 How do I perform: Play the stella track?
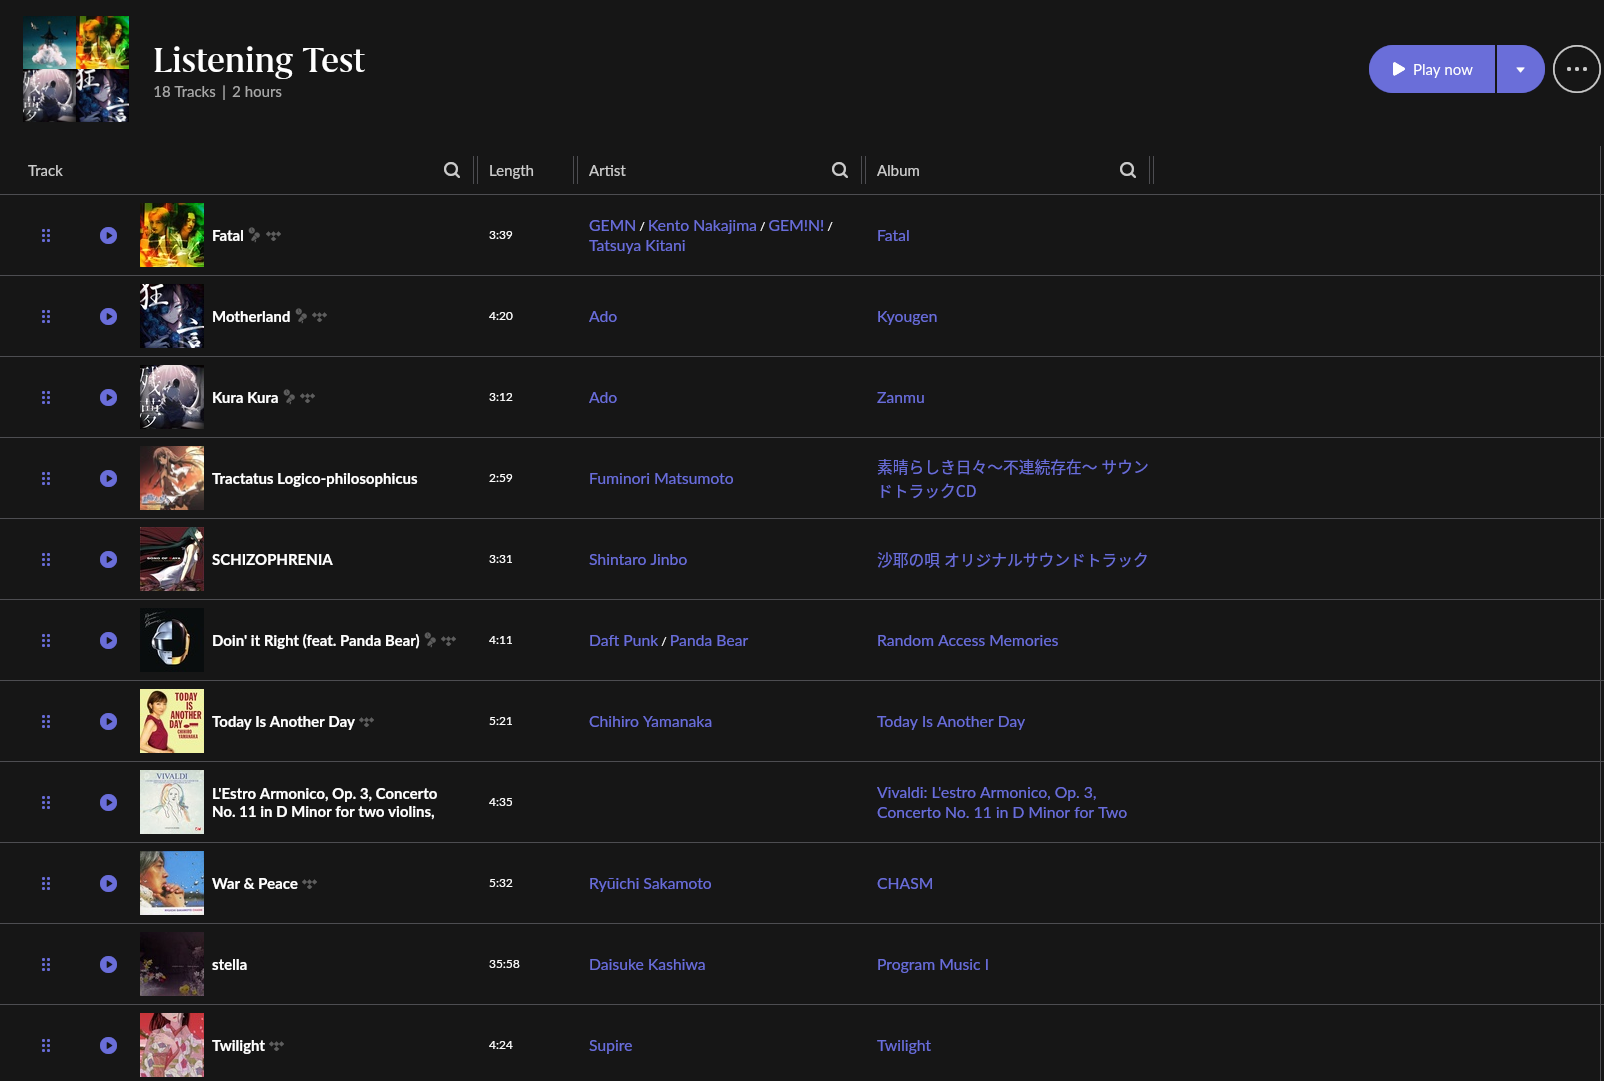(x=108, y=965)
